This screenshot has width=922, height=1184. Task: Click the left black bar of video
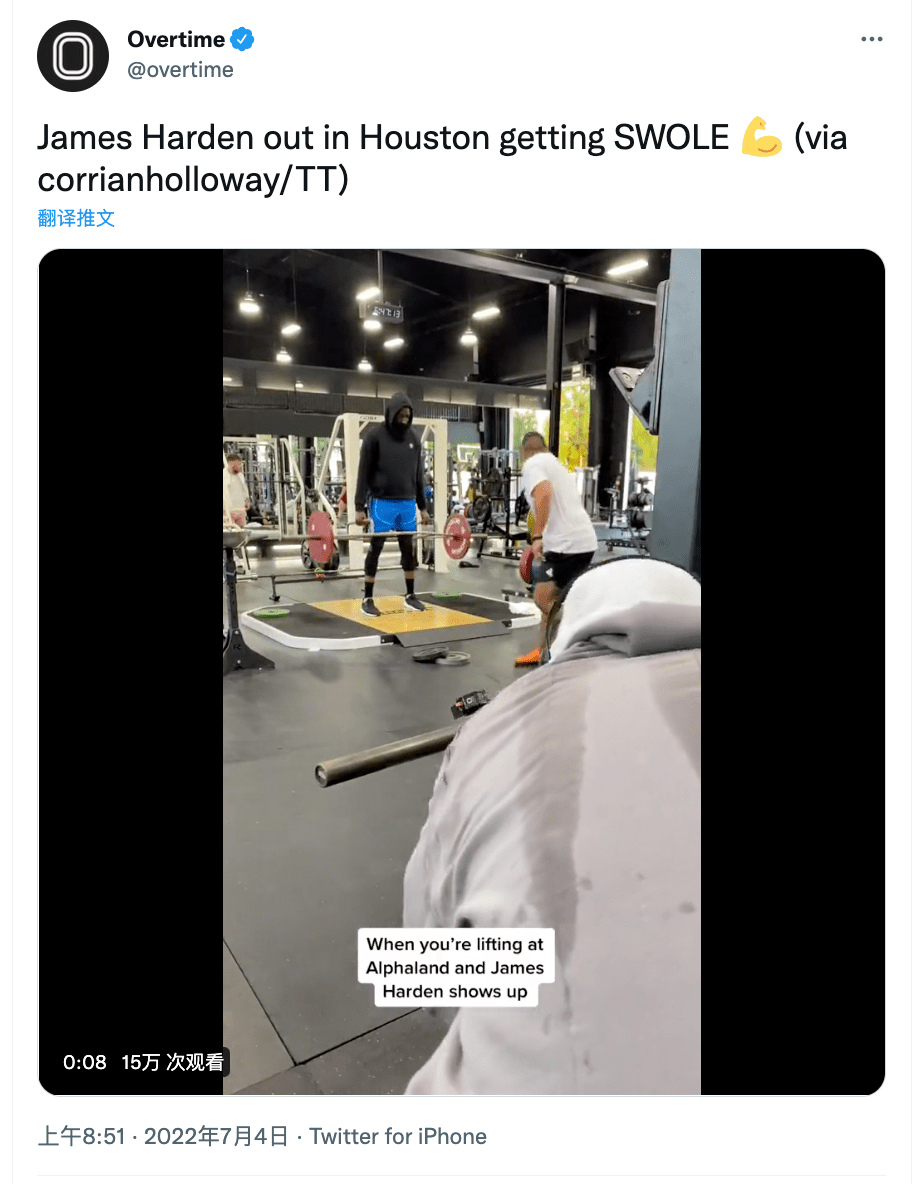pyautogui.click(x=131, y=671)
